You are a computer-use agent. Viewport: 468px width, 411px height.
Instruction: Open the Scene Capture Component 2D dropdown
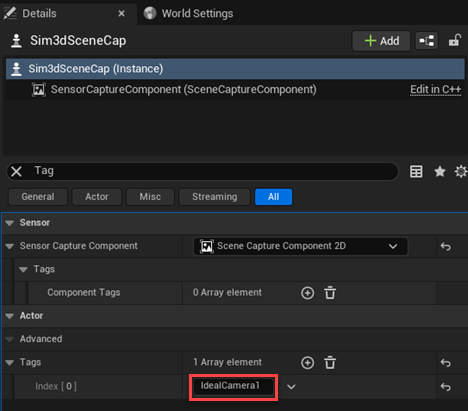(300, 246)
